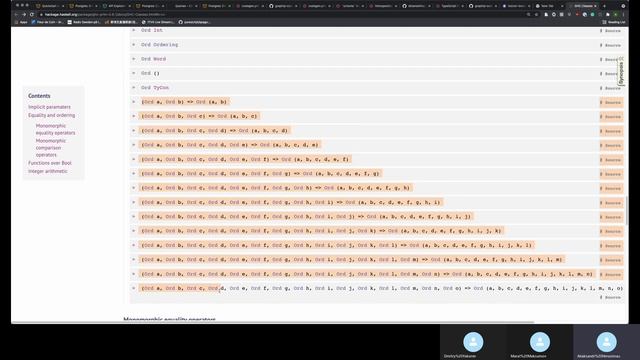Expand the eight-element tuple Ord instance ending in h
640x360 pixels.
pyautogui.click(x=133, y=188)
